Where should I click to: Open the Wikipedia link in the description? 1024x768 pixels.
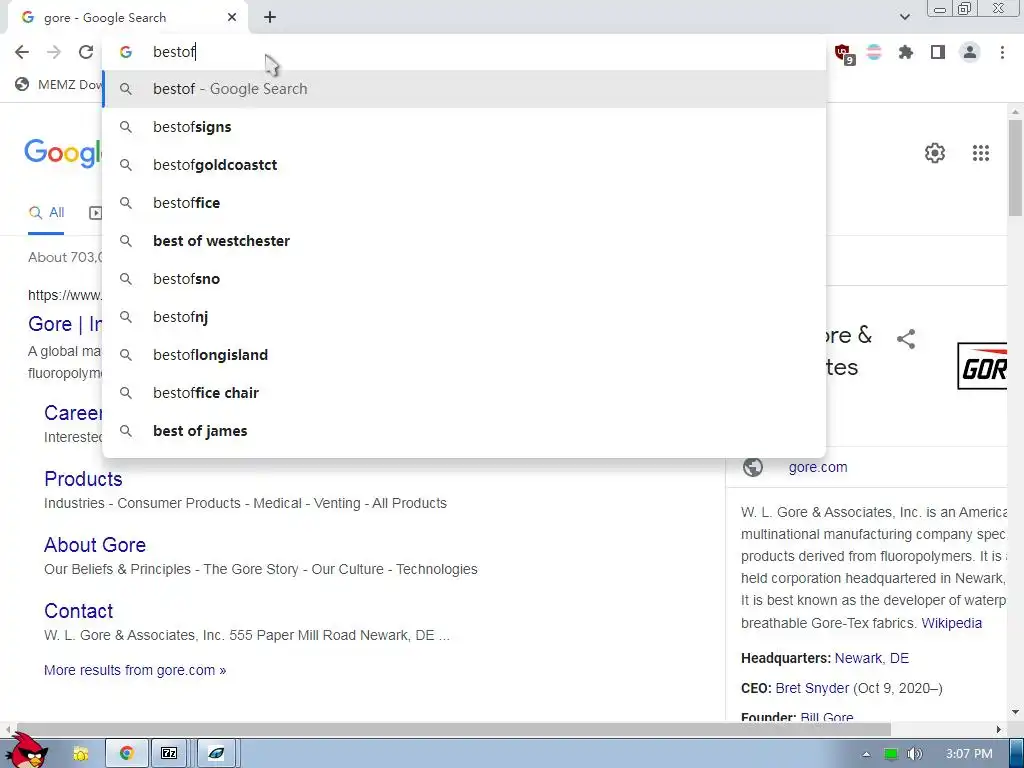point(952,623)
